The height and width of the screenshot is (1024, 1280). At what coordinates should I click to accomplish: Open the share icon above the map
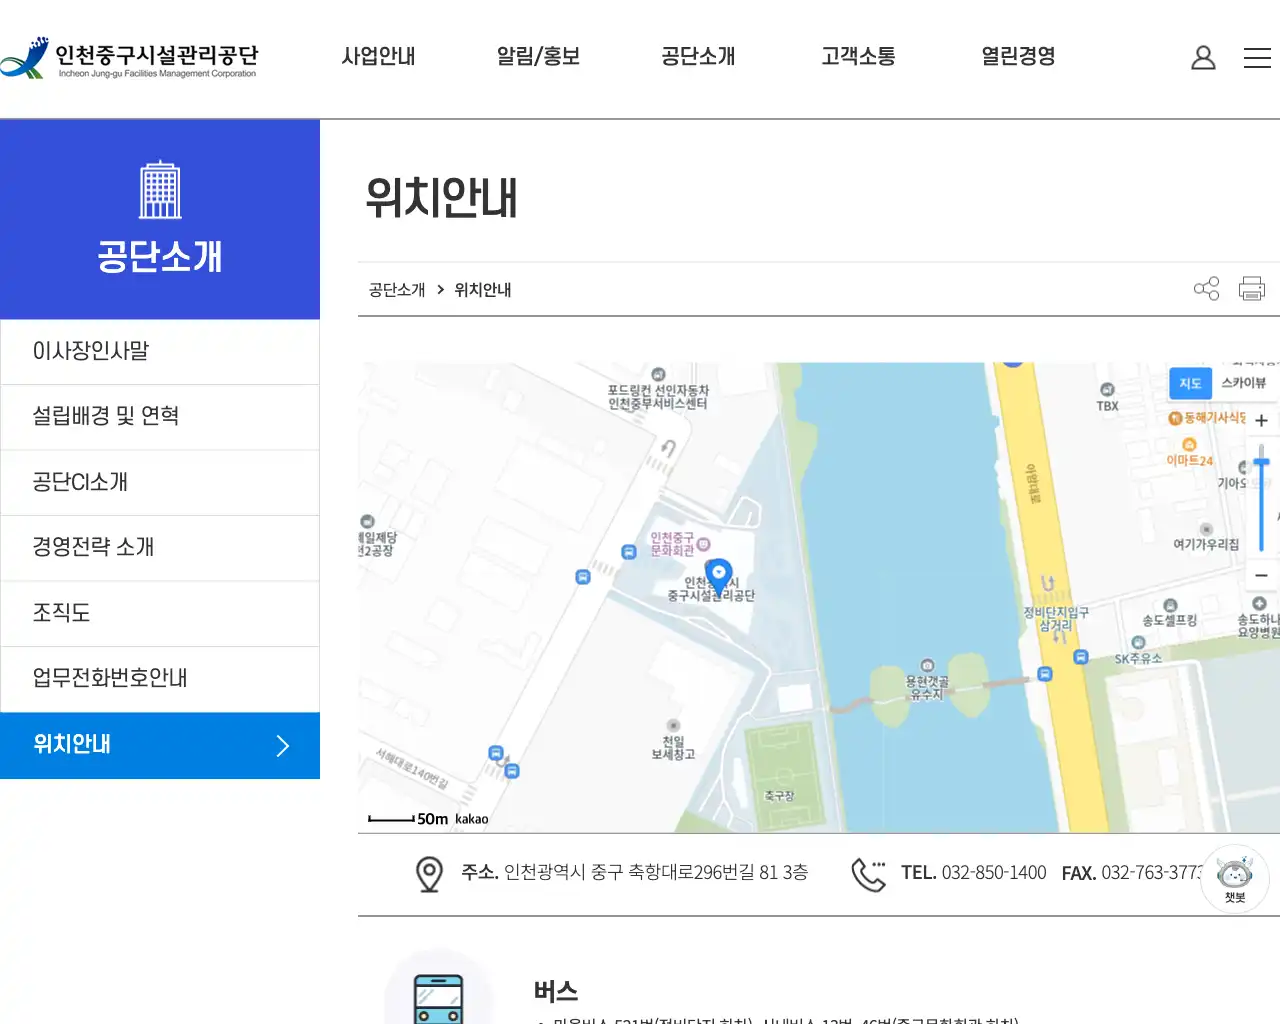(1206, 288)
